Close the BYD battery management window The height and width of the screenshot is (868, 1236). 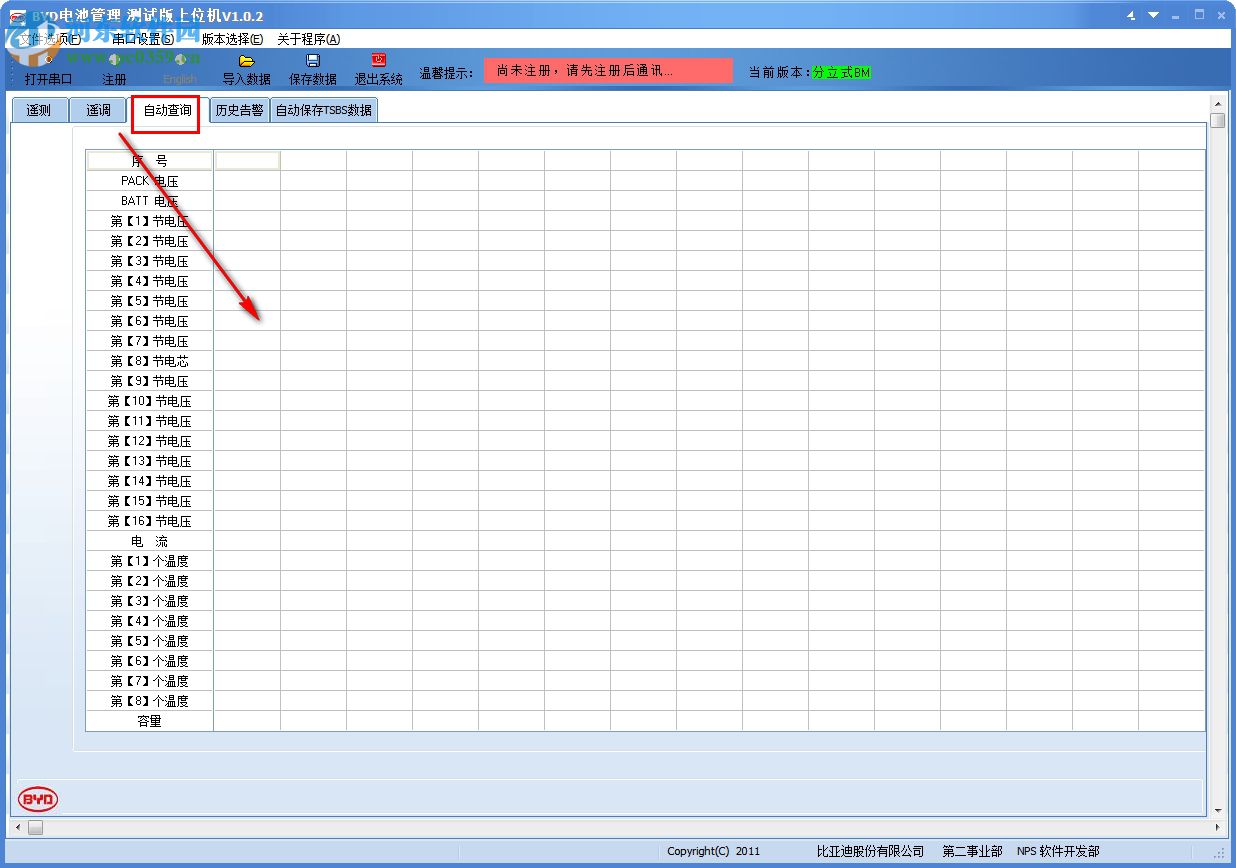tap(1222, 15)
